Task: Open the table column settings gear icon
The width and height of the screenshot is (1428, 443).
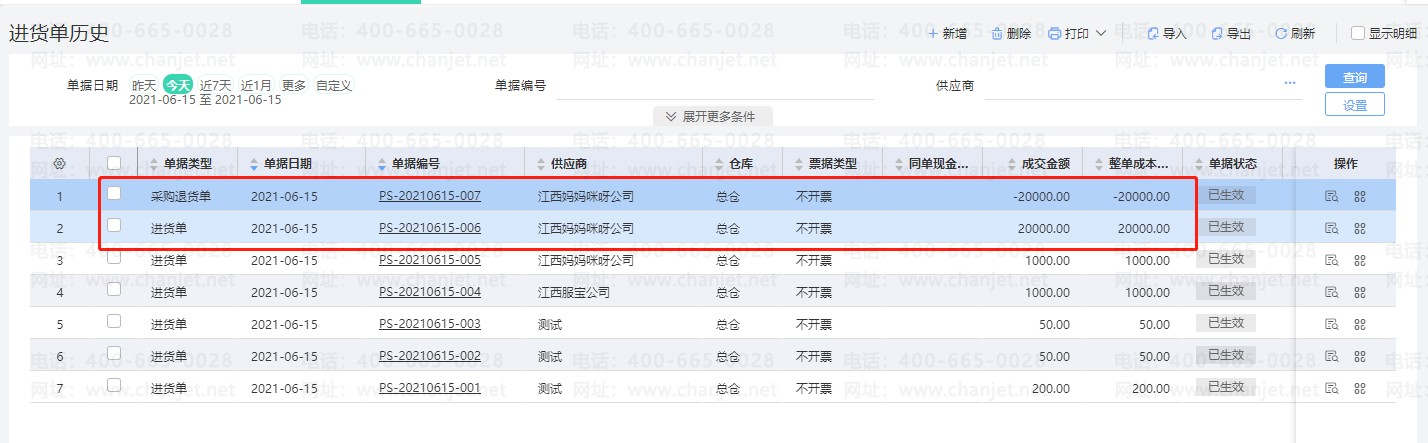Action: 59,163
